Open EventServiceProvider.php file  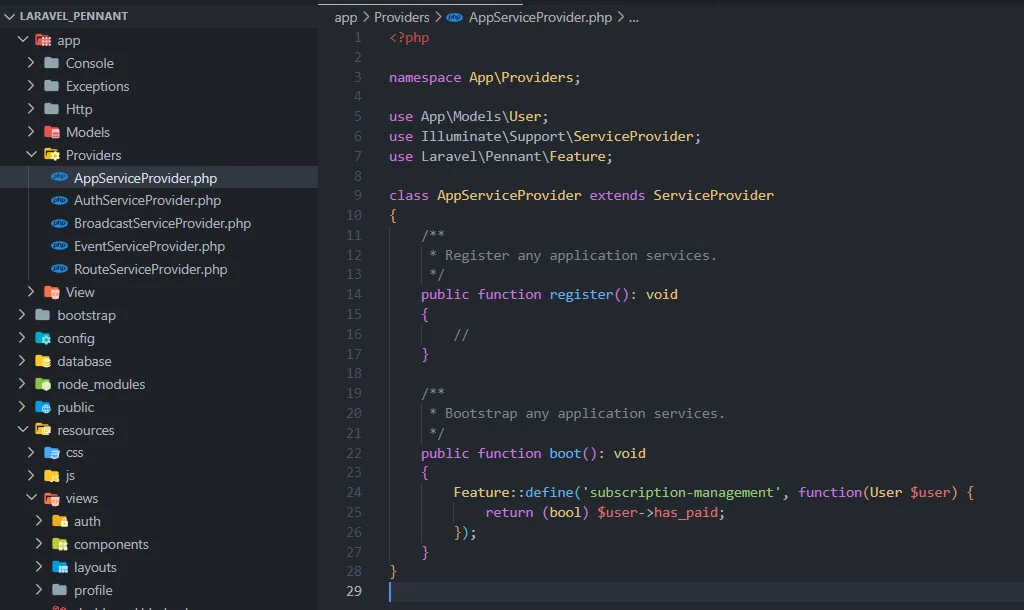(x=149, y=246)
